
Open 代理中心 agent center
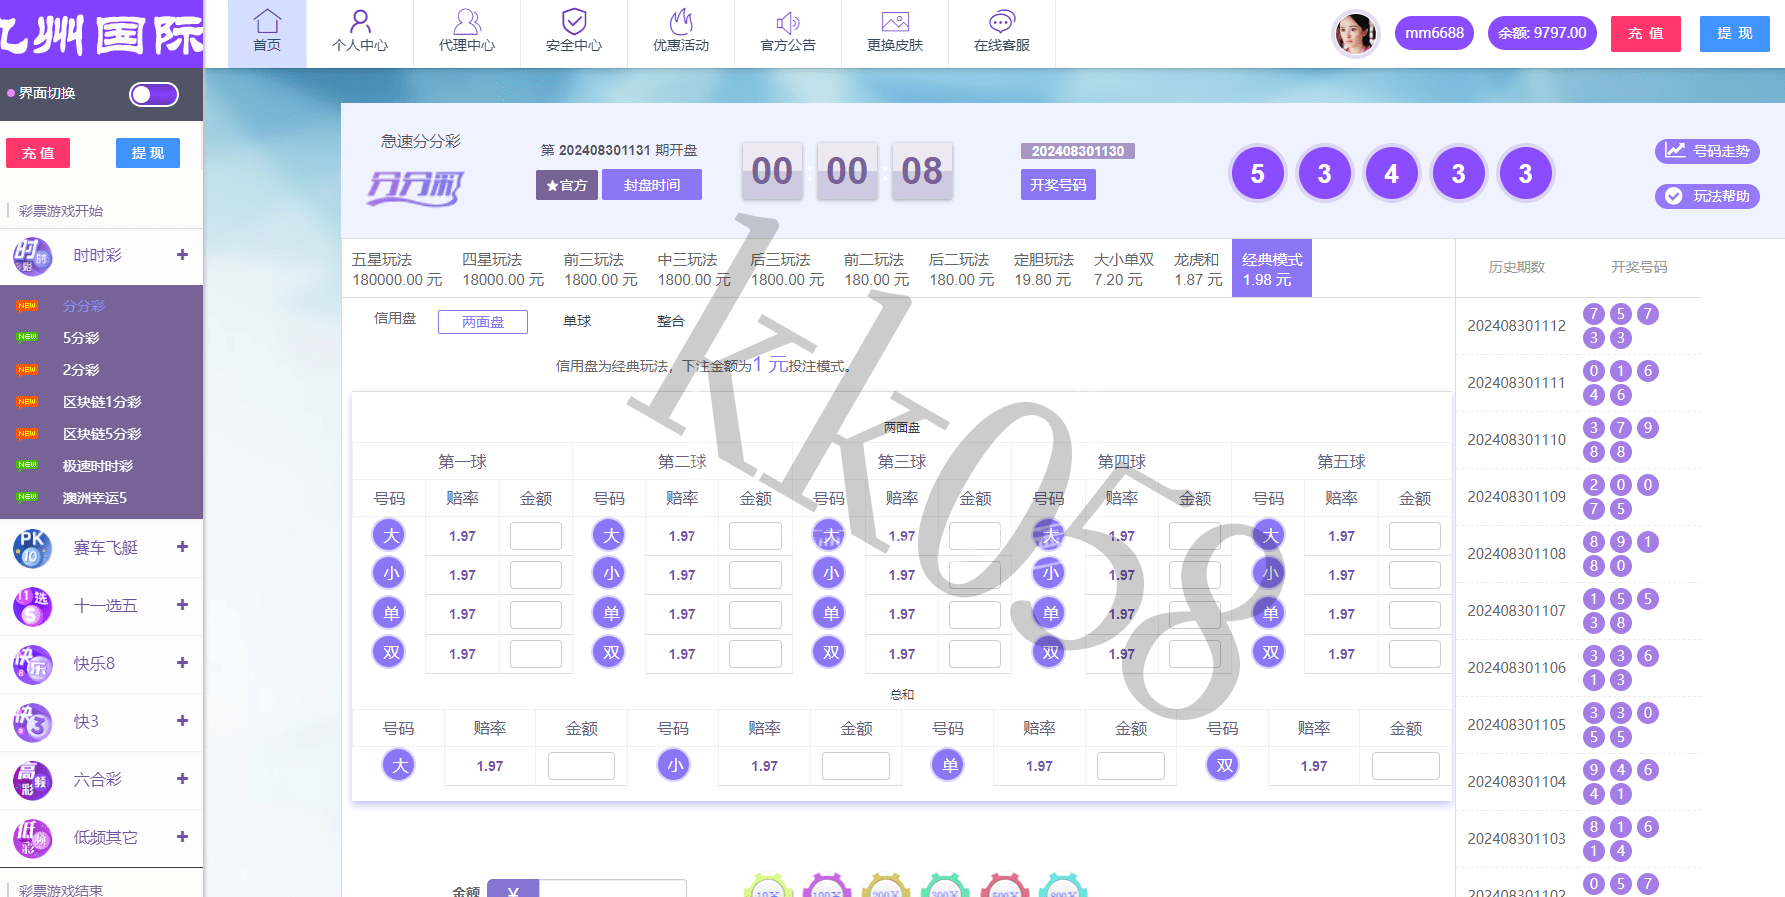pos(467,33)
